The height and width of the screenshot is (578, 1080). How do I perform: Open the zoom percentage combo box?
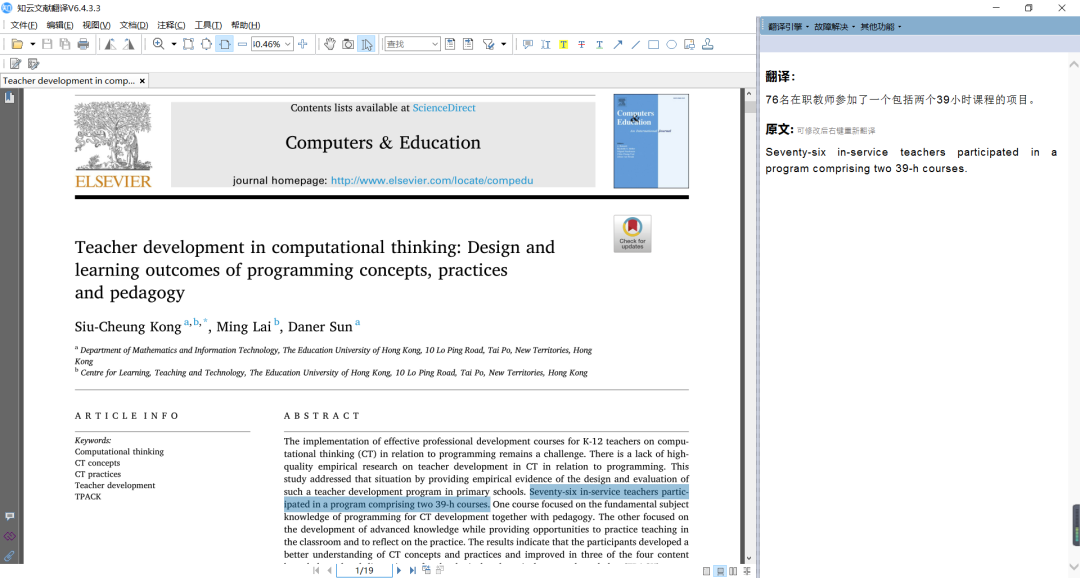[272, 44]
